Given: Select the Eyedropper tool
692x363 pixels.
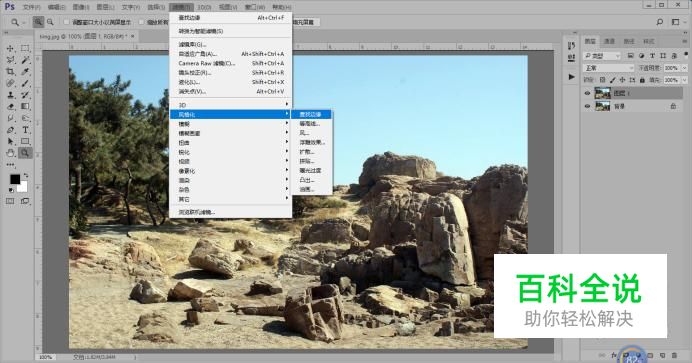Looking at the screenshot, I should click(x=25, y=71).
